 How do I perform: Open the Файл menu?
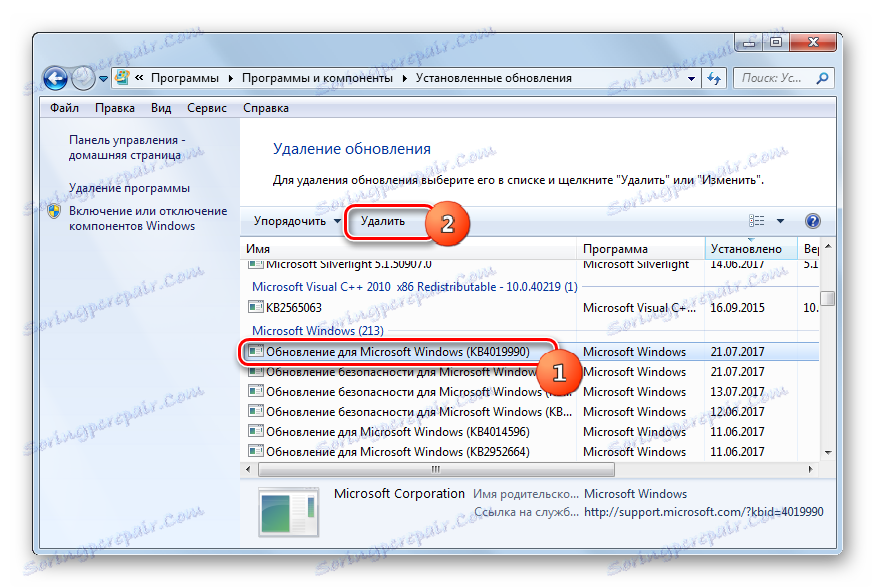point(64,108)
